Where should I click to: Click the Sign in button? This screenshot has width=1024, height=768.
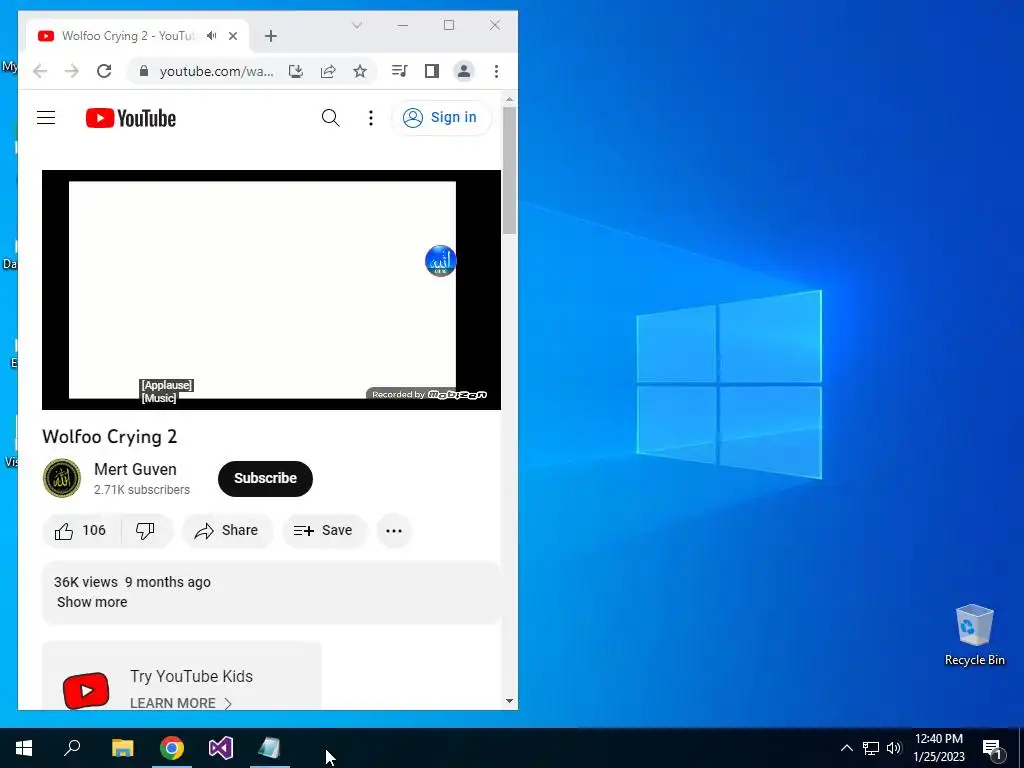441,118
